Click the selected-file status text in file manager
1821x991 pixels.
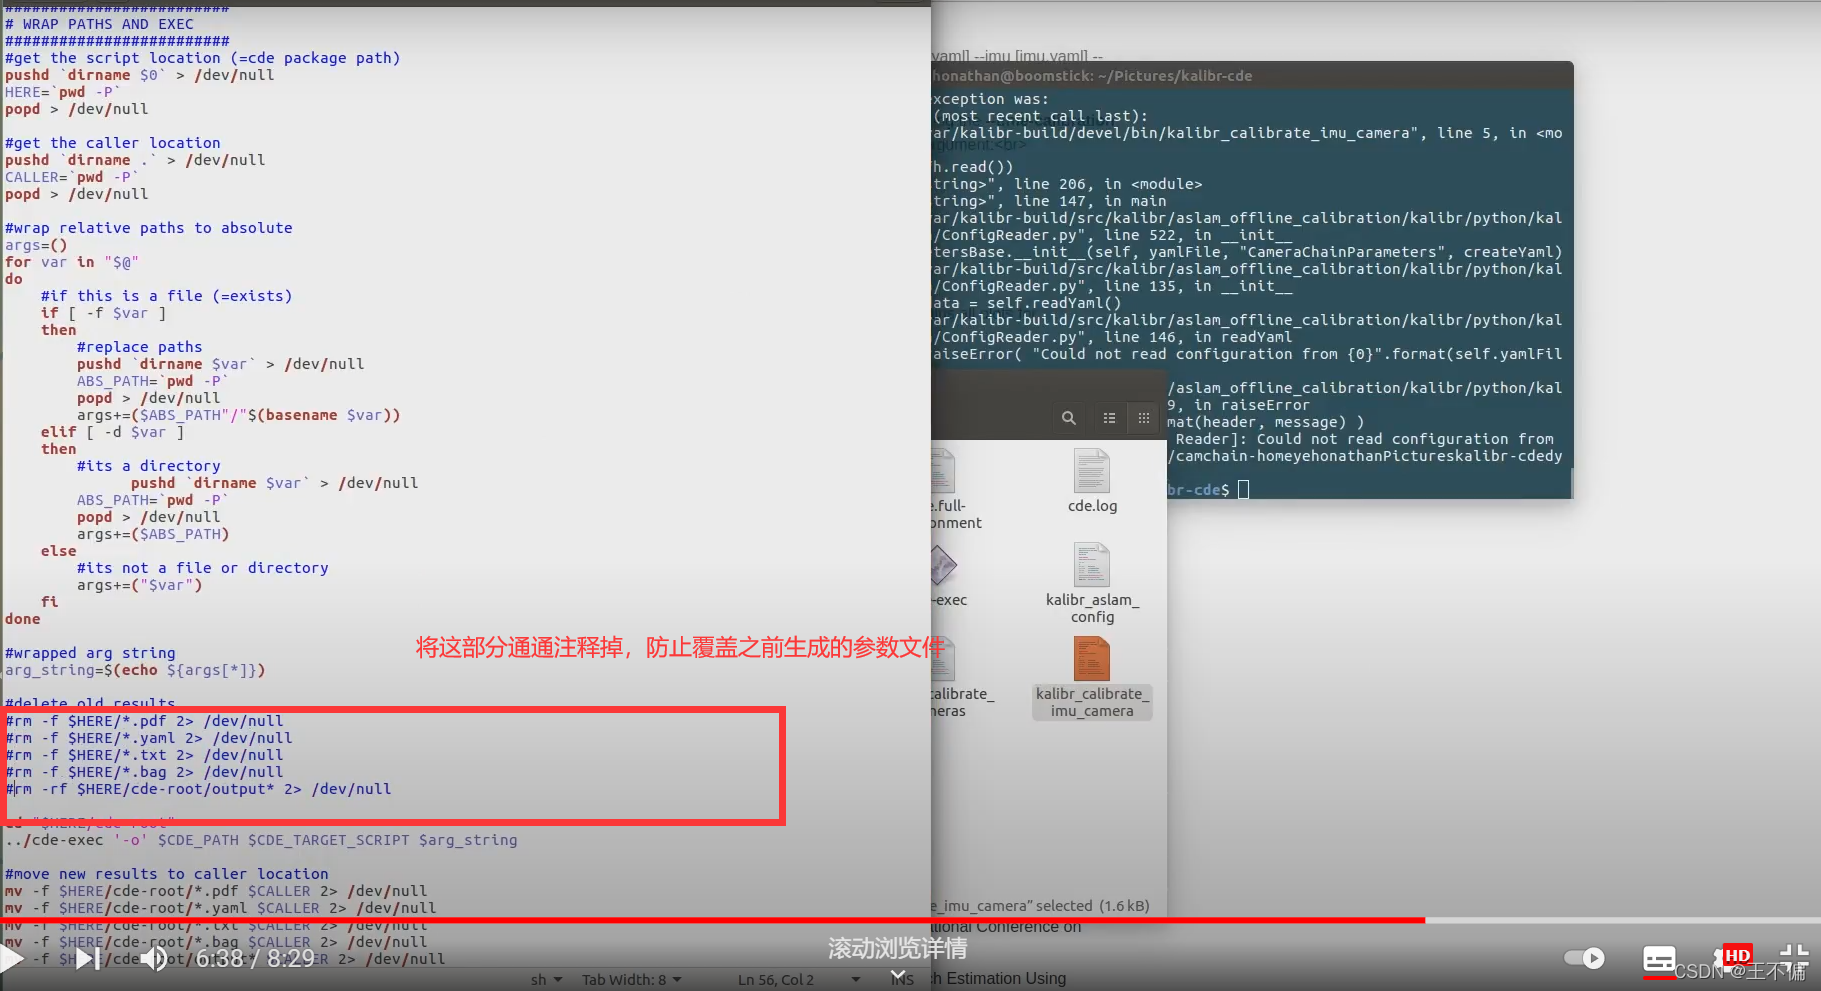pos(1040,906)
